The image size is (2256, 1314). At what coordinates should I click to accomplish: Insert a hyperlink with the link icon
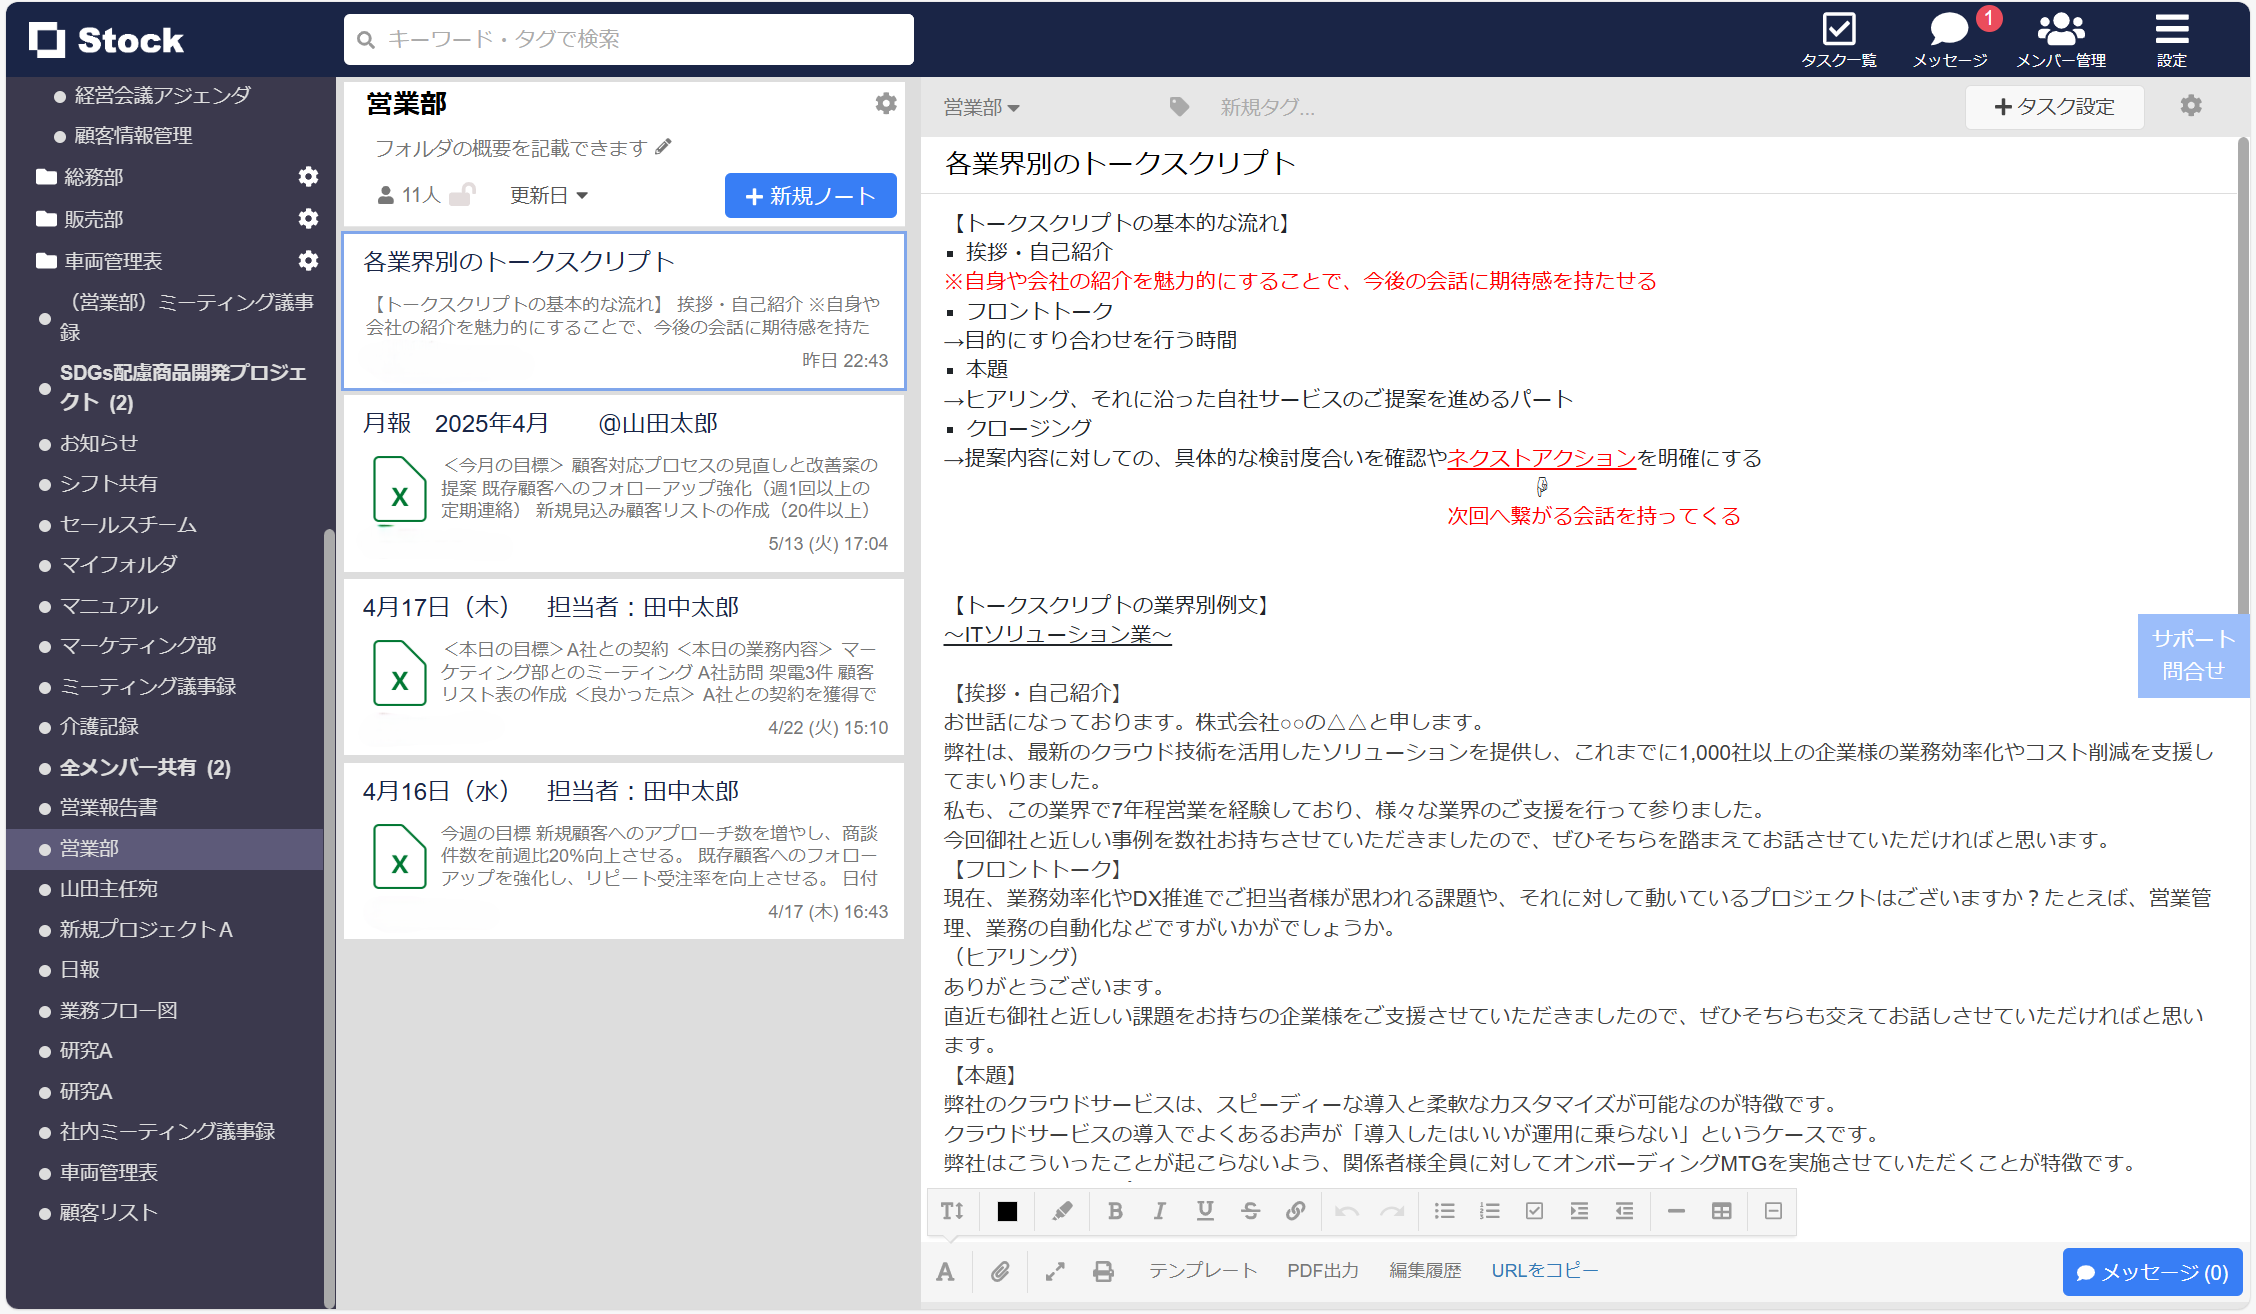pyautogui.click(x=1296, y=1211)
